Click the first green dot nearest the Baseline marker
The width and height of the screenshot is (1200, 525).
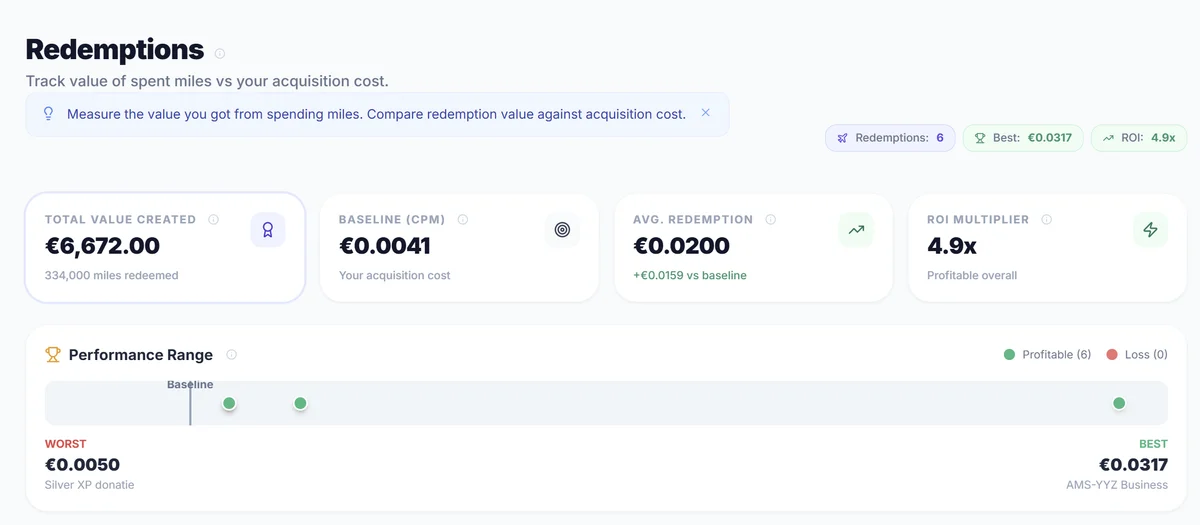pyautogui.click(x=229, y=404)
